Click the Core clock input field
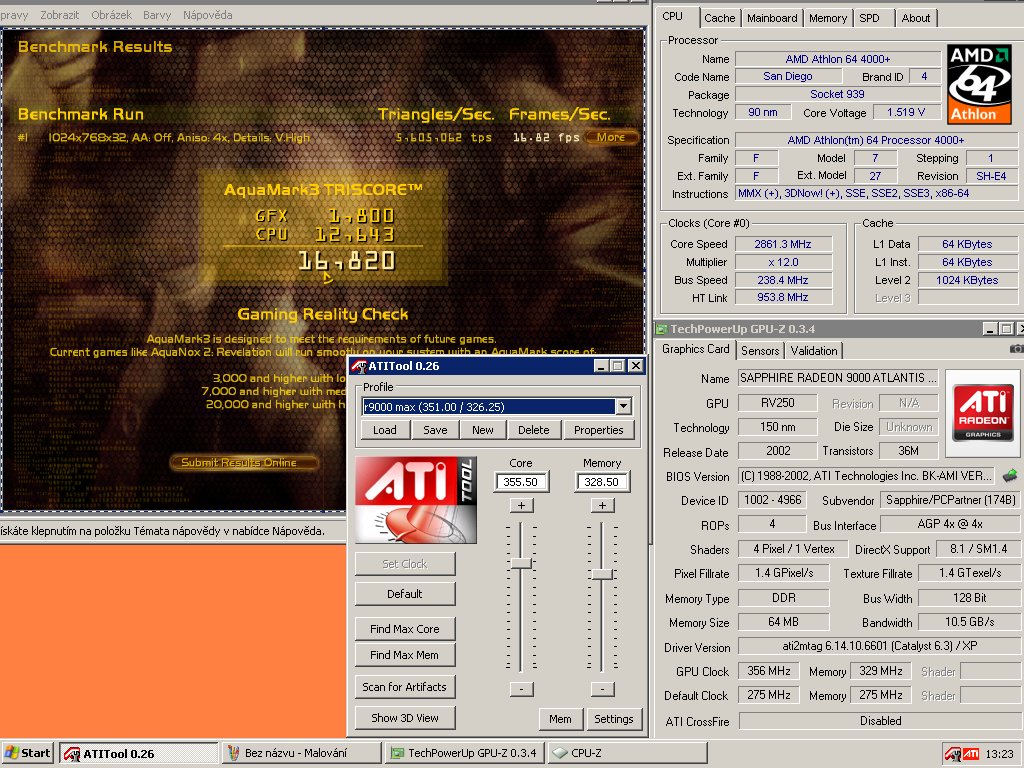 pos(521,482)
